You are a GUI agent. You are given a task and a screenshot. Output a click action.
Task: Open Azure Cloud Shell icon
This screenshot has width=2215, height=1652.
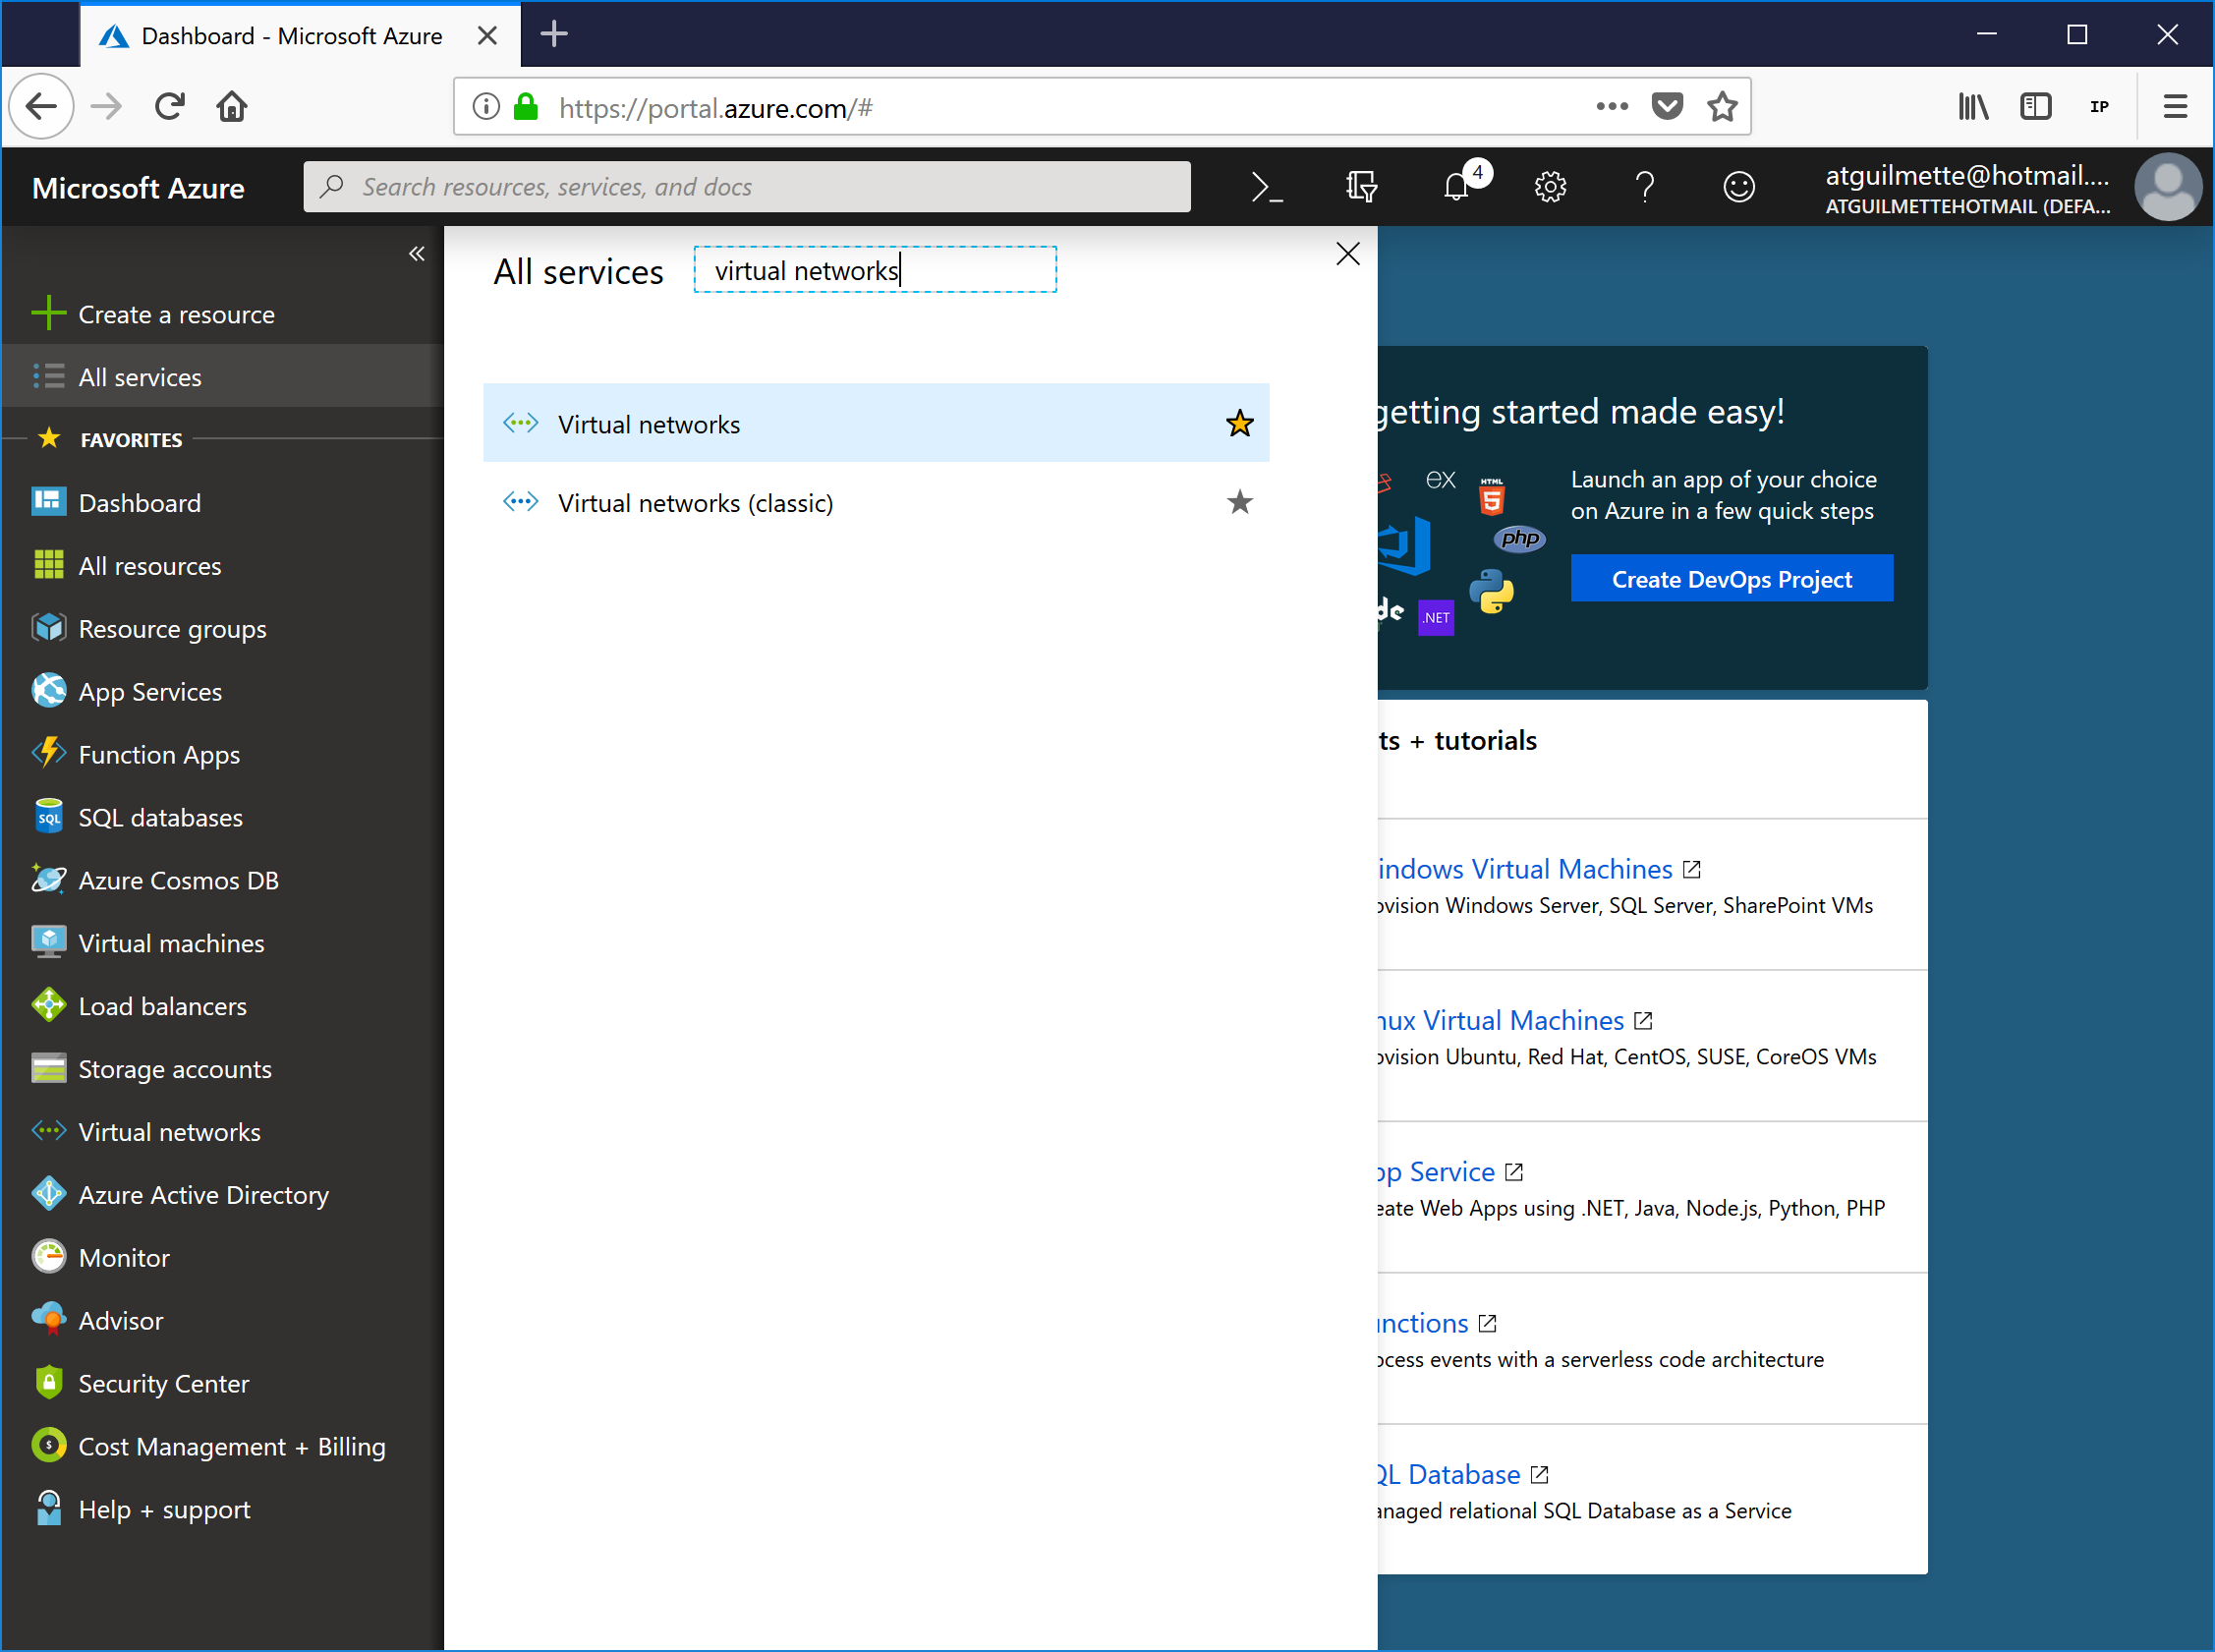click(1266, 187)
